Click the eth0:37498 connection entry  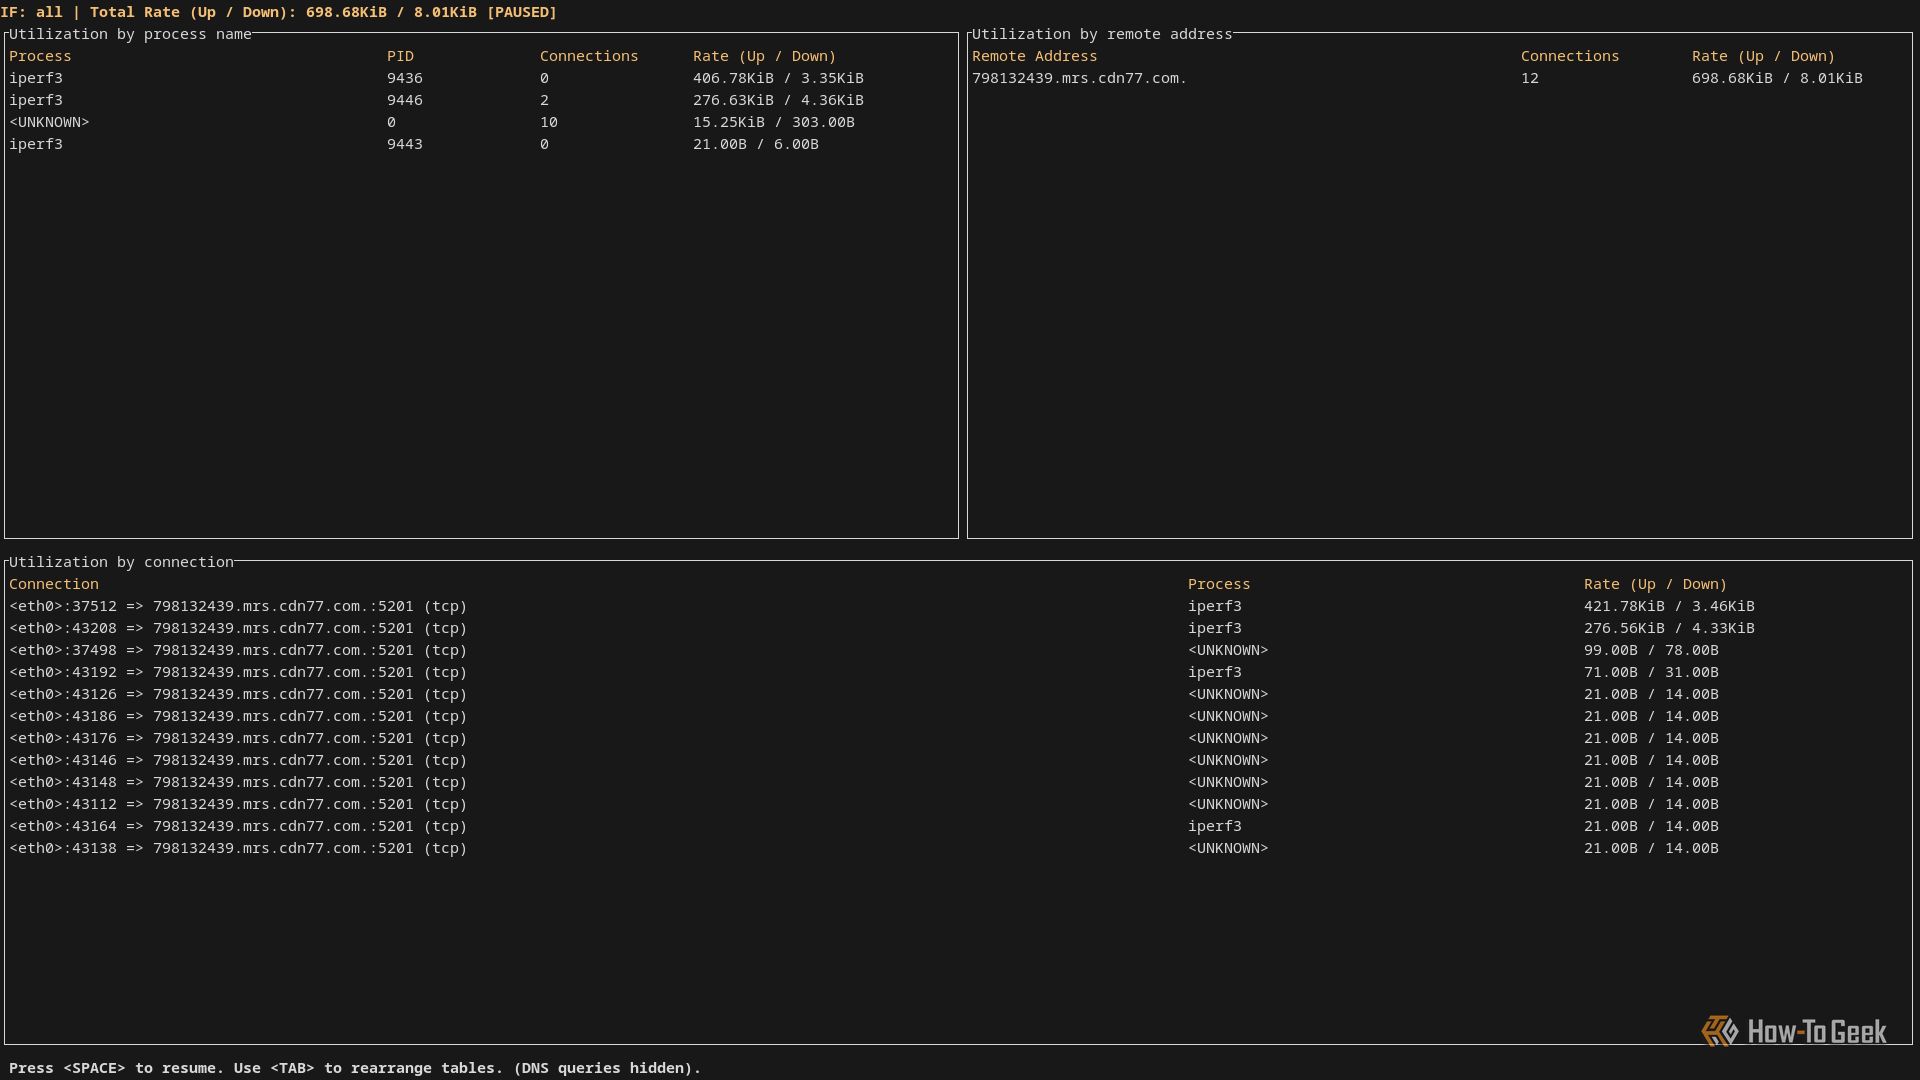point(238,650)
